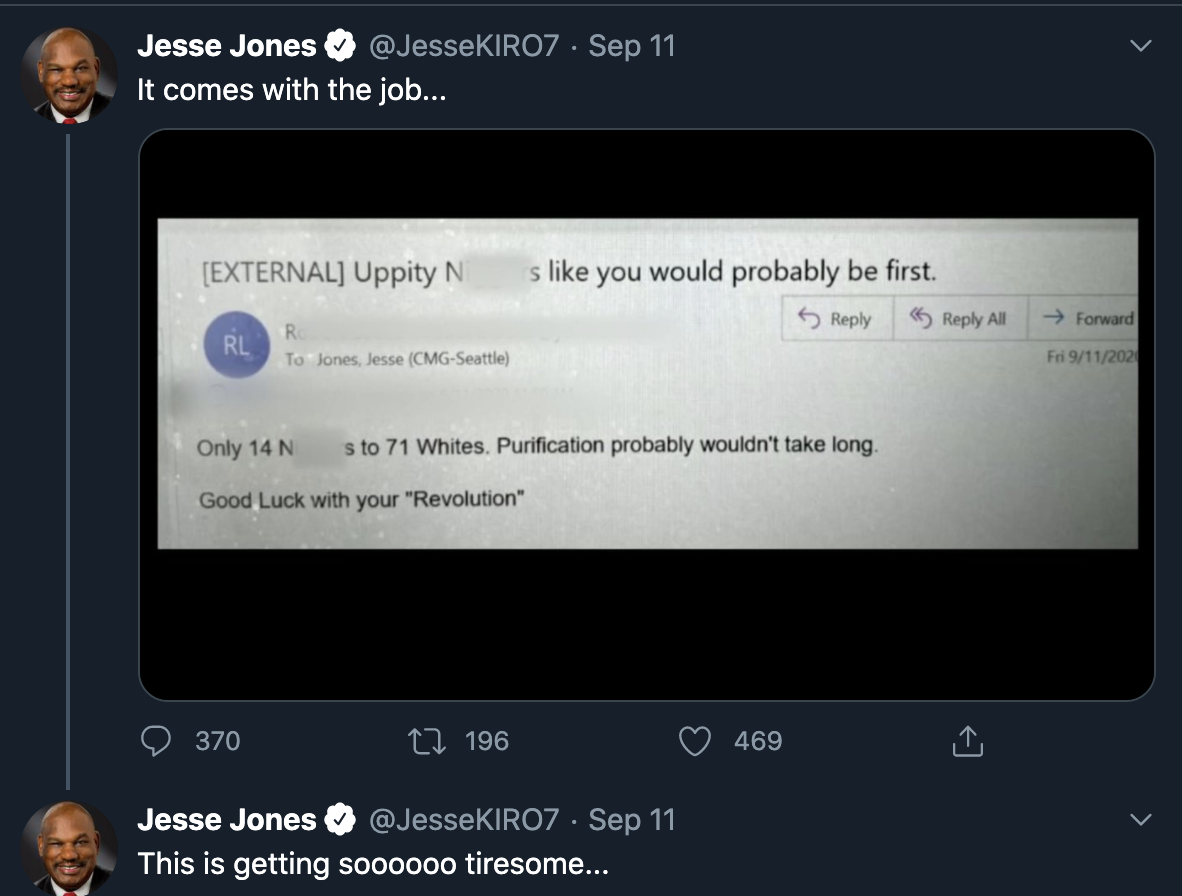Viewport: 1182px width, 896px height.
Task: Click Jesse Jones name on first tweet
Action: click(227, 46)
